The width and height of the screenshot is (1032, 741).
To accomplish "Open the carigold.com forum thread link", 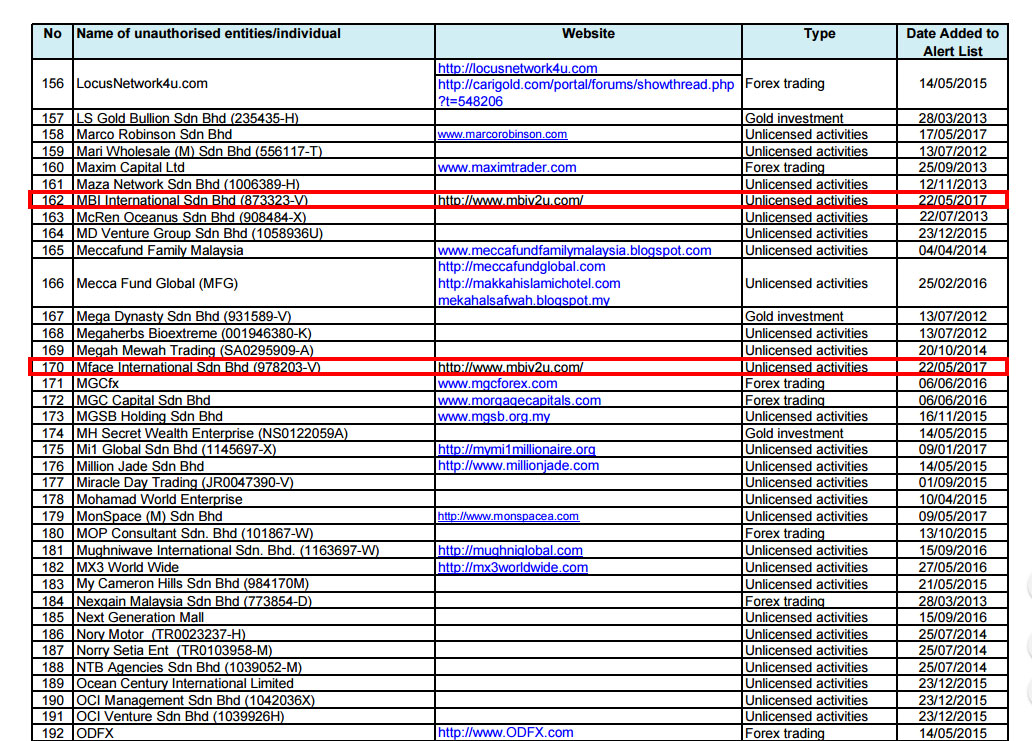I will click(x=585, y=85).
